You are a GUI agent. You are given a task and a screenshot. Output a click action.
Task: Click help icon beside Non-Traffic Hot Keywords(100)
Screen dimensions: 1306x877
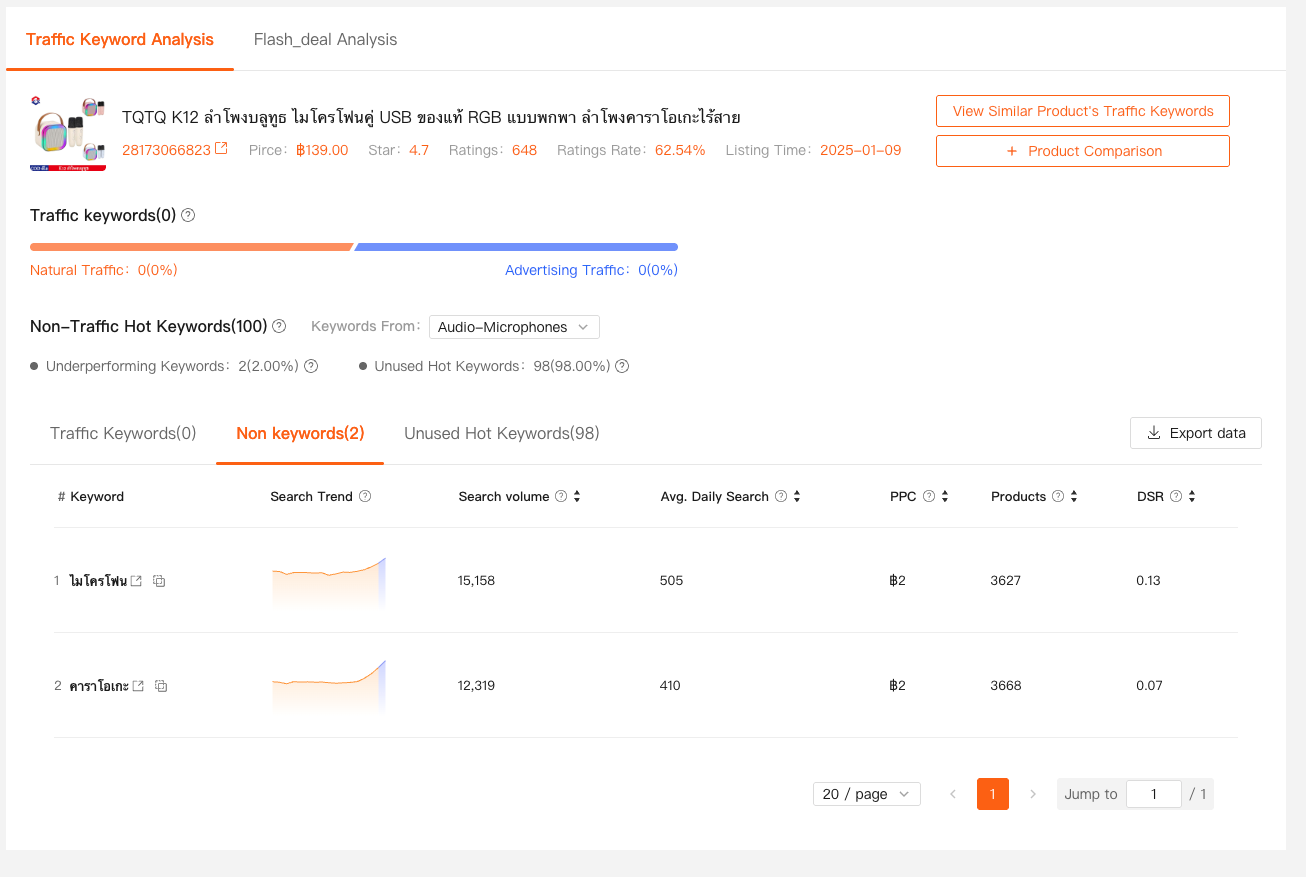coord(279,326)
